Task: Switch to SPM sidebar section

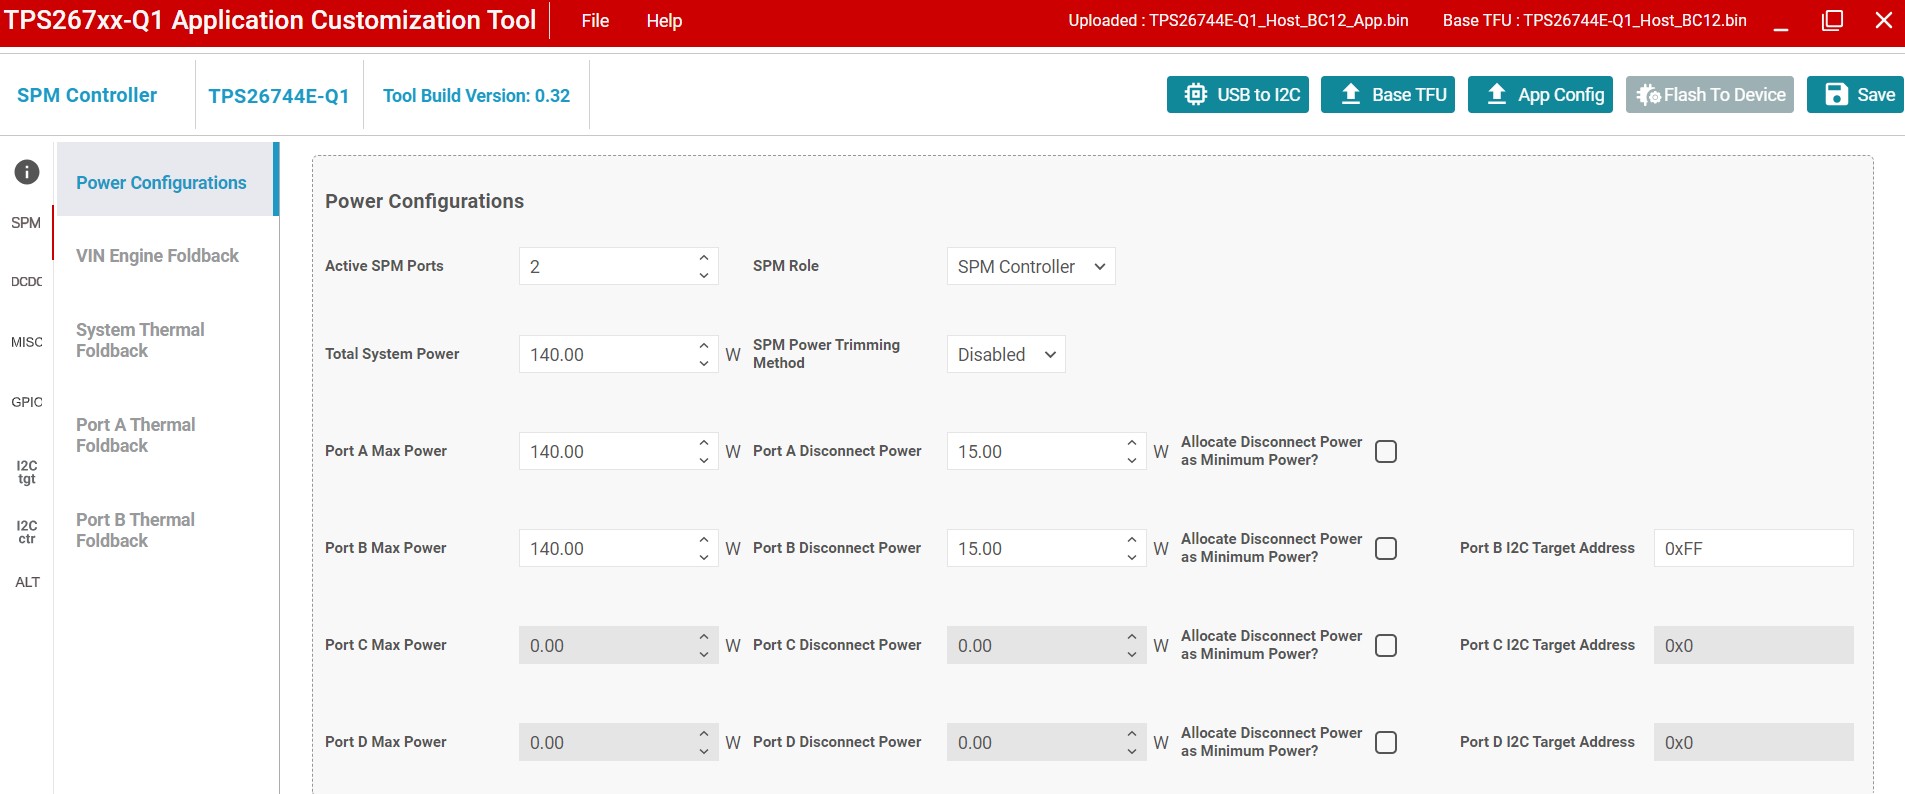Action: tap(26, 223)
